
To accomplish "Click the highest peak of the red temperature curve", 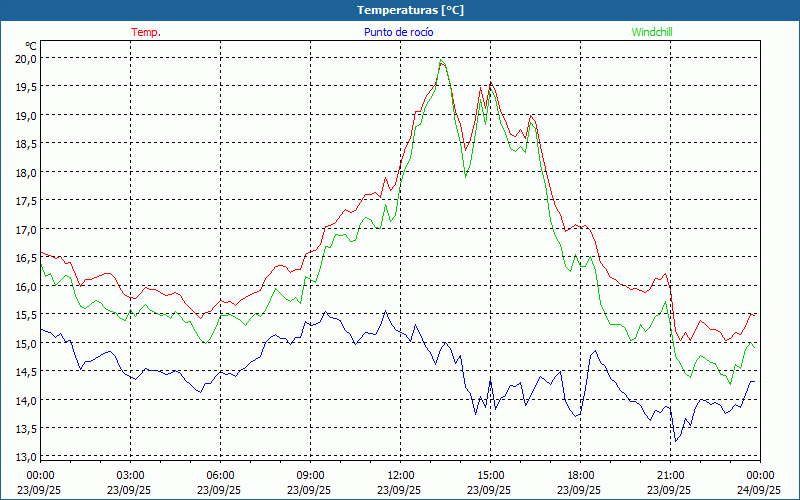I will point(441,62).
